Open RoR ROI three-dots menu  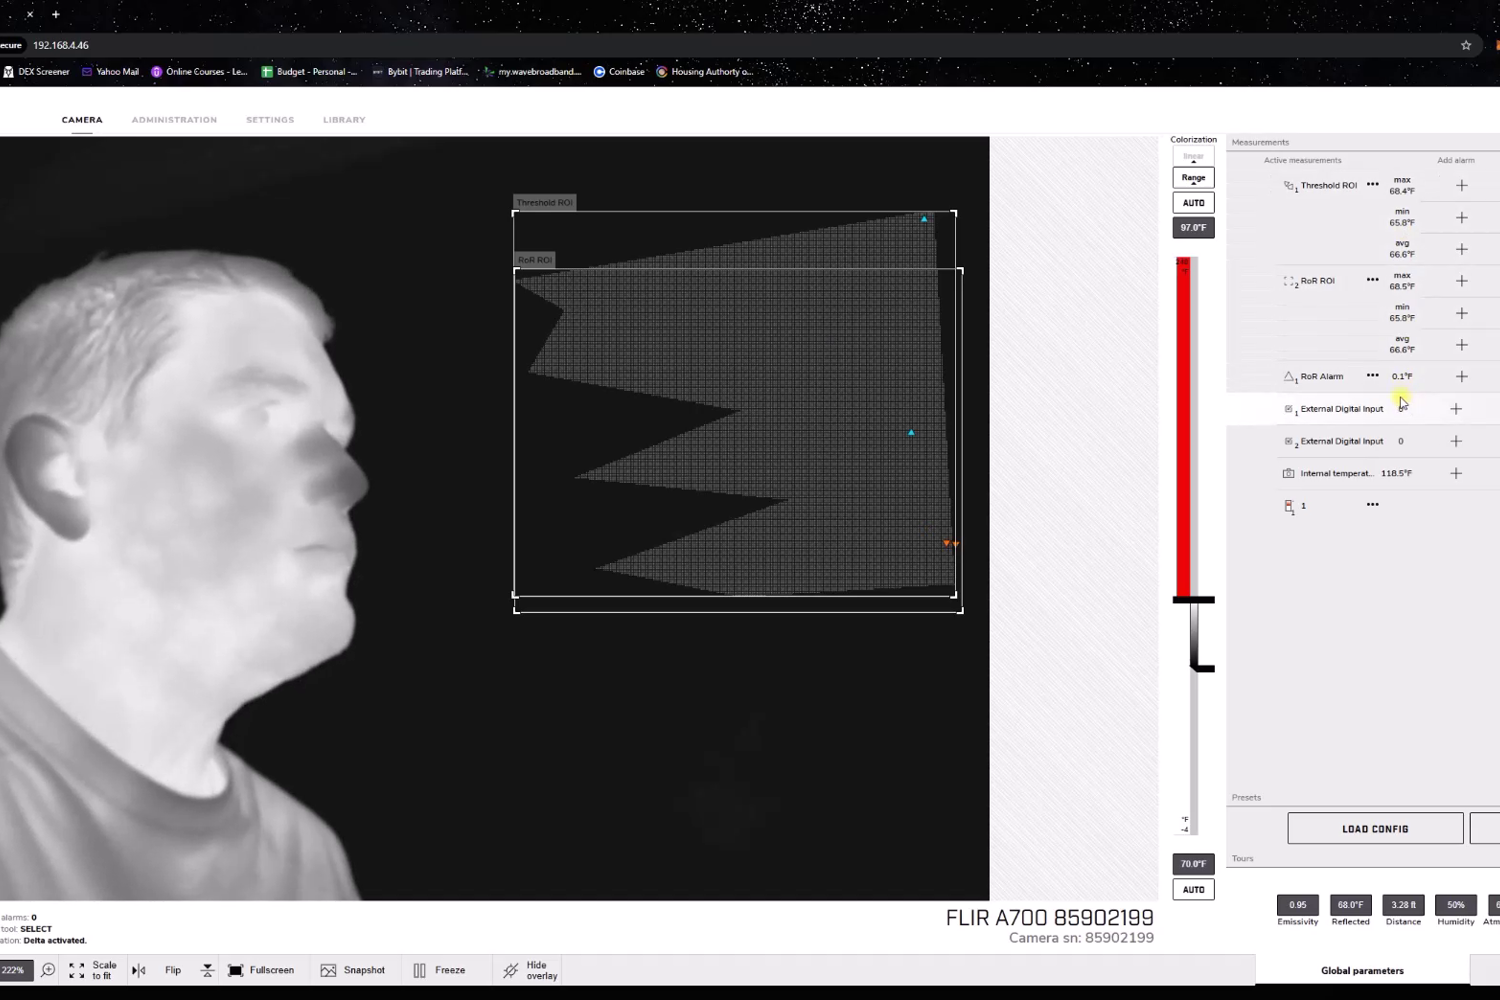1372,280
